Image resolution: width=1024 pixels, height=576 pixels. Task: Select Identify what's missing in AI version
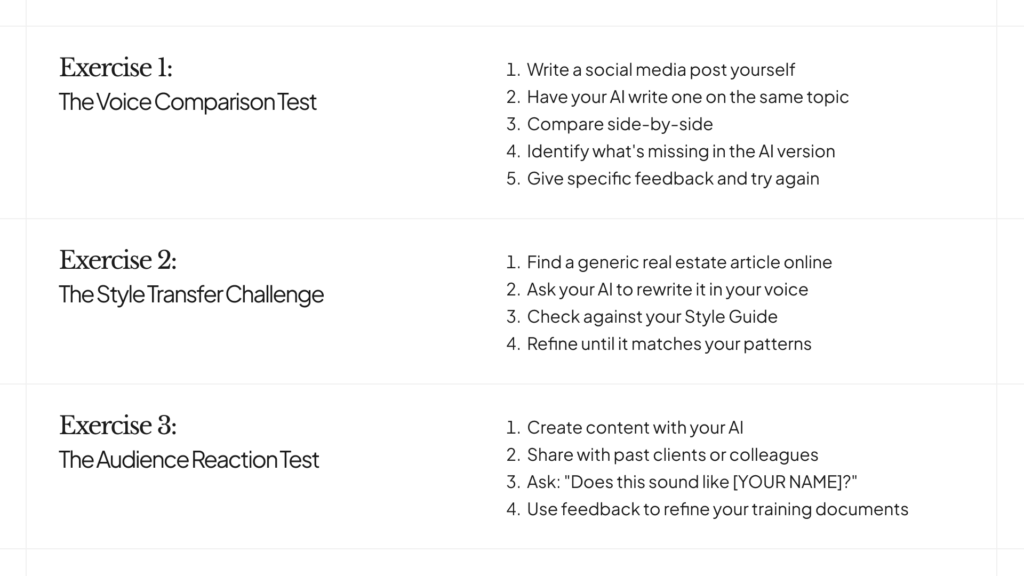(x=681, y=152)
